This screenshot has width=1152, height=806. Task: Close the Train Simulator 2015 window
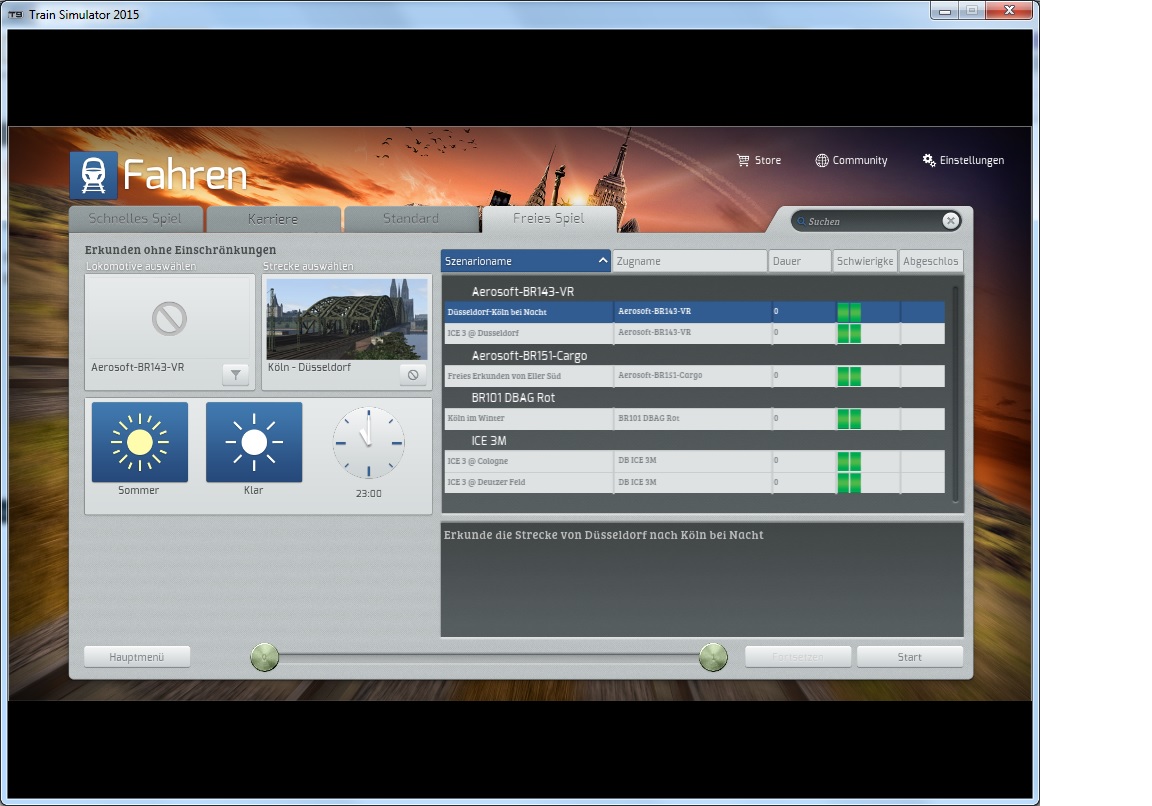pos(1009,10)
